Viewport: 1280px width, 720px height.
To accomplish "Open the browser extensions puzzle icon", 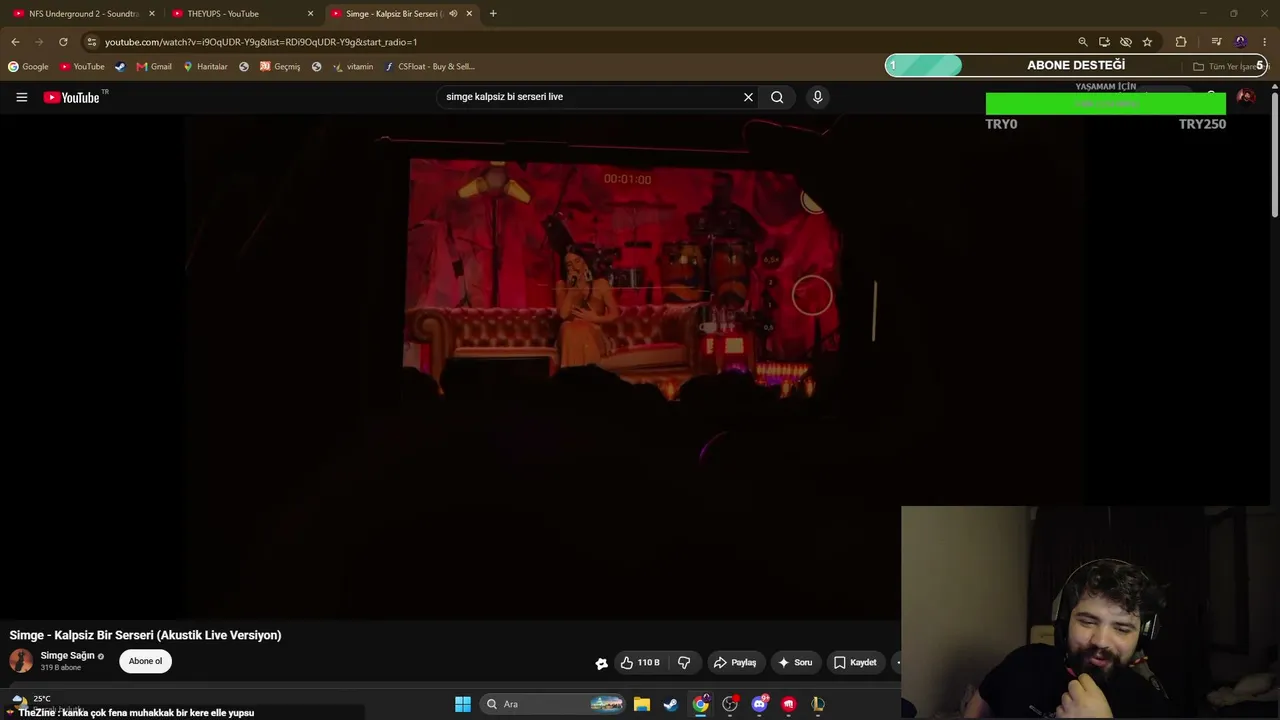I will [1181, 42].
